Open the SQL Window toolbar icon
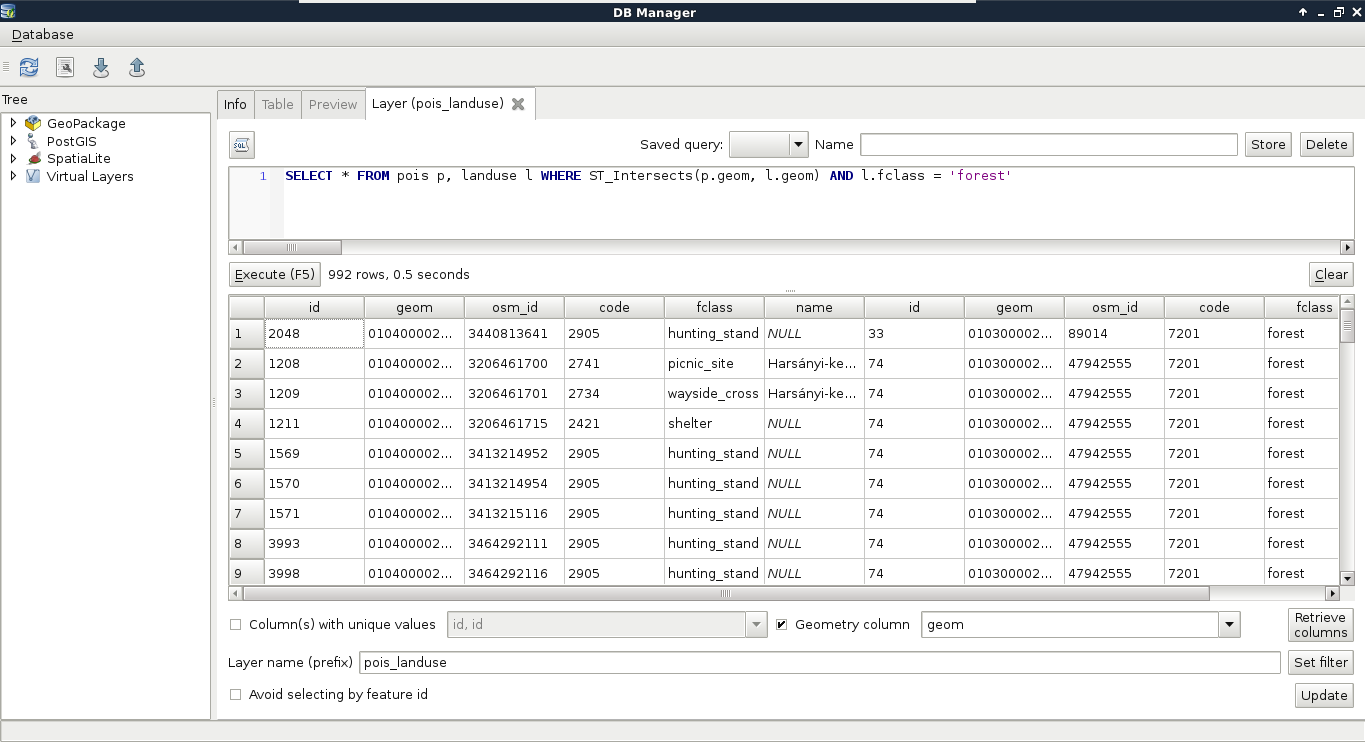 point(65,67)
